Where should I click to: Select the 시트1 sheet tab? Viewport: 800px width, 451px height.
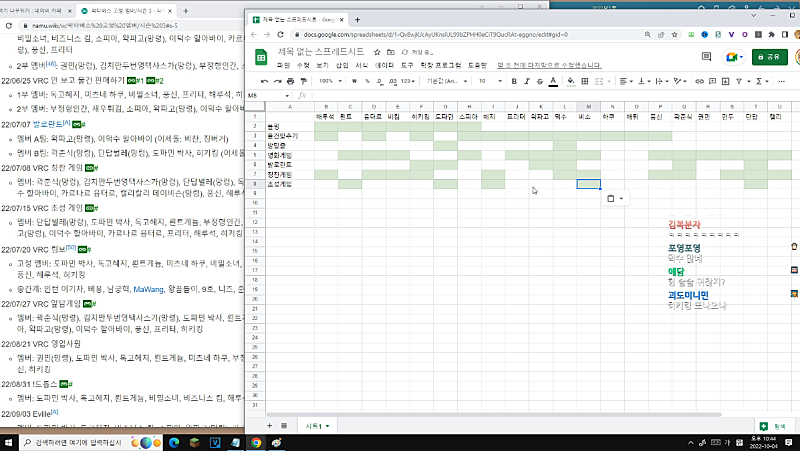[317, 425]
